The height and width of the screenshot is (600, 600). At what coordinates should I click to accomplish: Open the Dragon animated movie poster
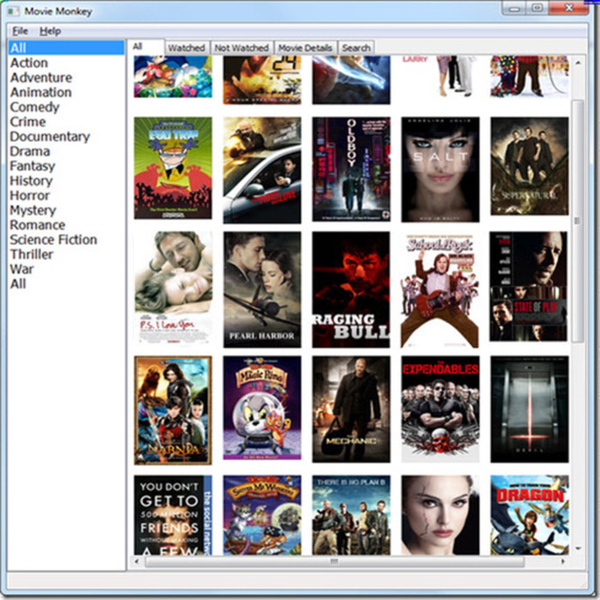point(530,515)
